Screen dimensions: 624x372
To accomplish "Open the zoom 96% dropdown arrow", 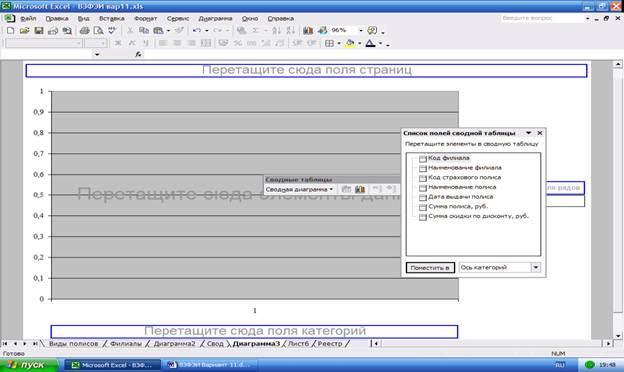I will (x=361, y=30).
